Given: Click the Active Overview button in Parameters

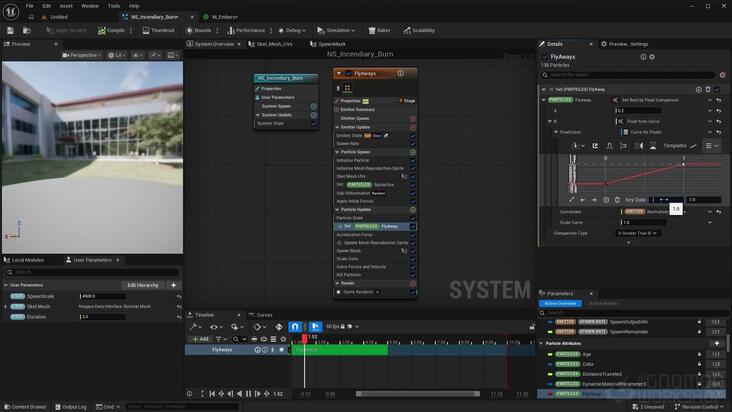Looking at the screenshot, I should tap(560, 304).
